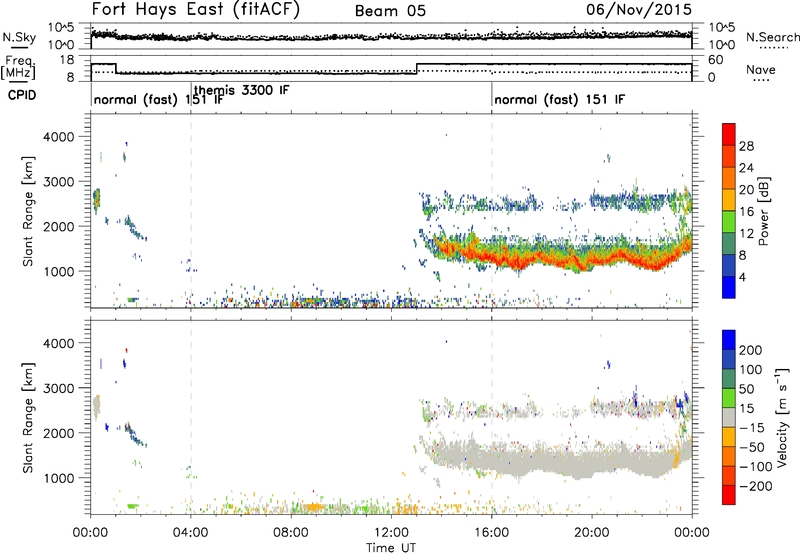Click the 'Freq. [MHz]' label
800x554 pixels.
pyautogui.click(x=18, y=68)
